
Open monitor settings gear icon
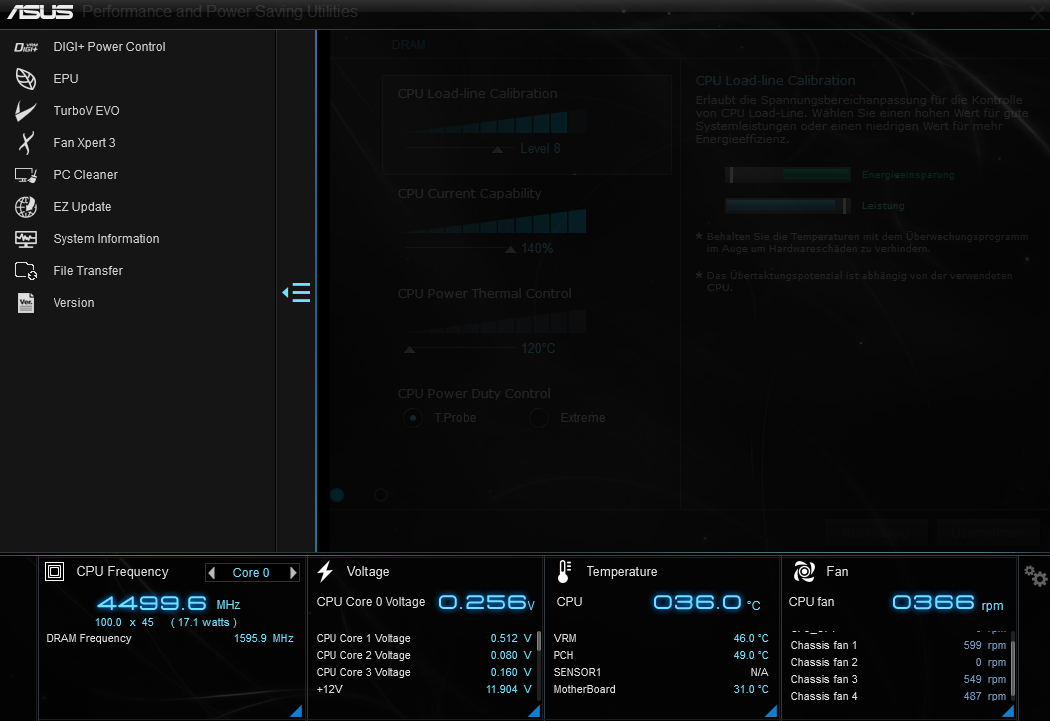1035,576
